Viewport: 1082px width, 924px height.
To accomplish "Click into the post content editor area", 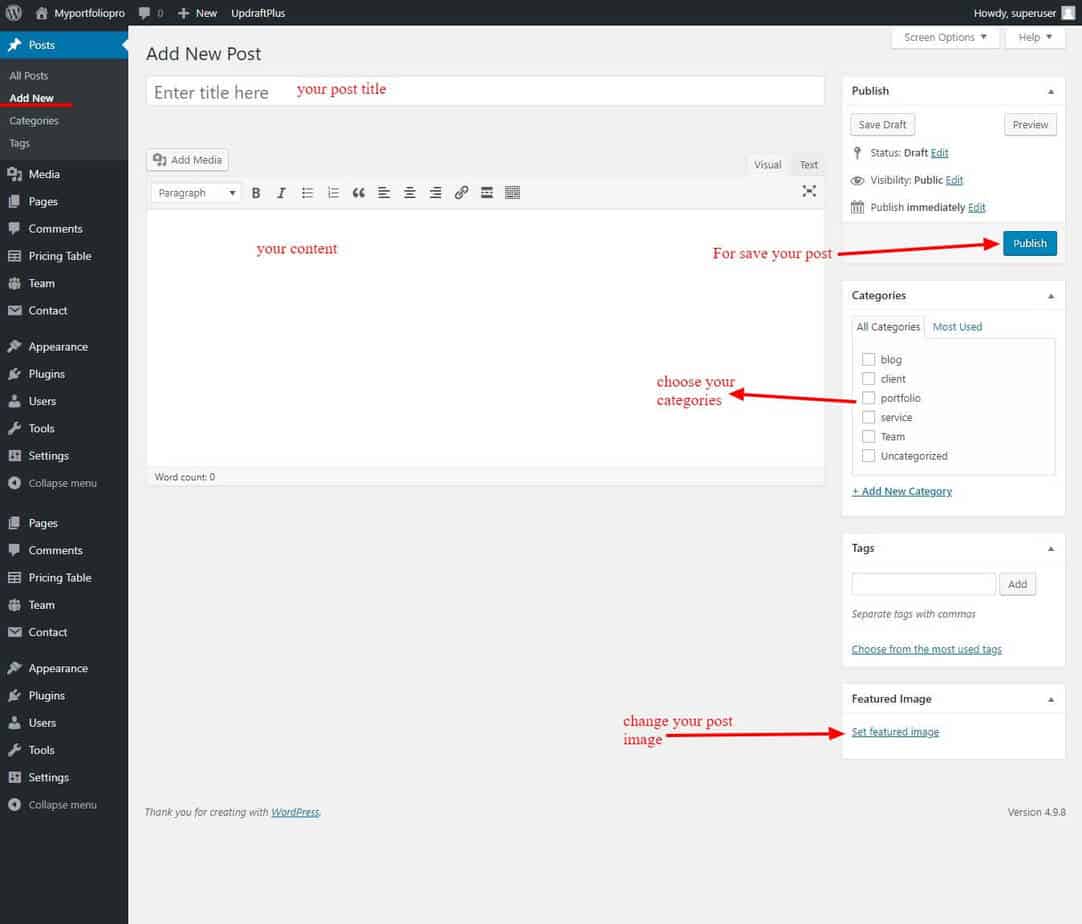I will (x=485, y=338).
